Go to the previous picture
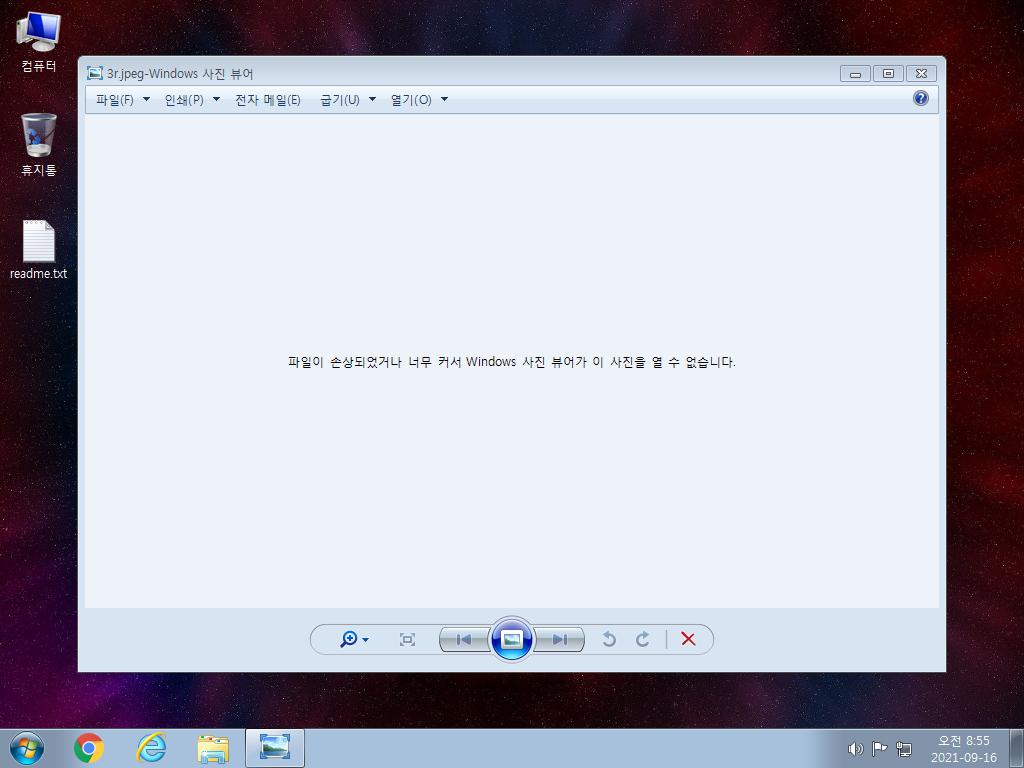The height and width of the screenshot is (768, 1024). tap(464, 639)
